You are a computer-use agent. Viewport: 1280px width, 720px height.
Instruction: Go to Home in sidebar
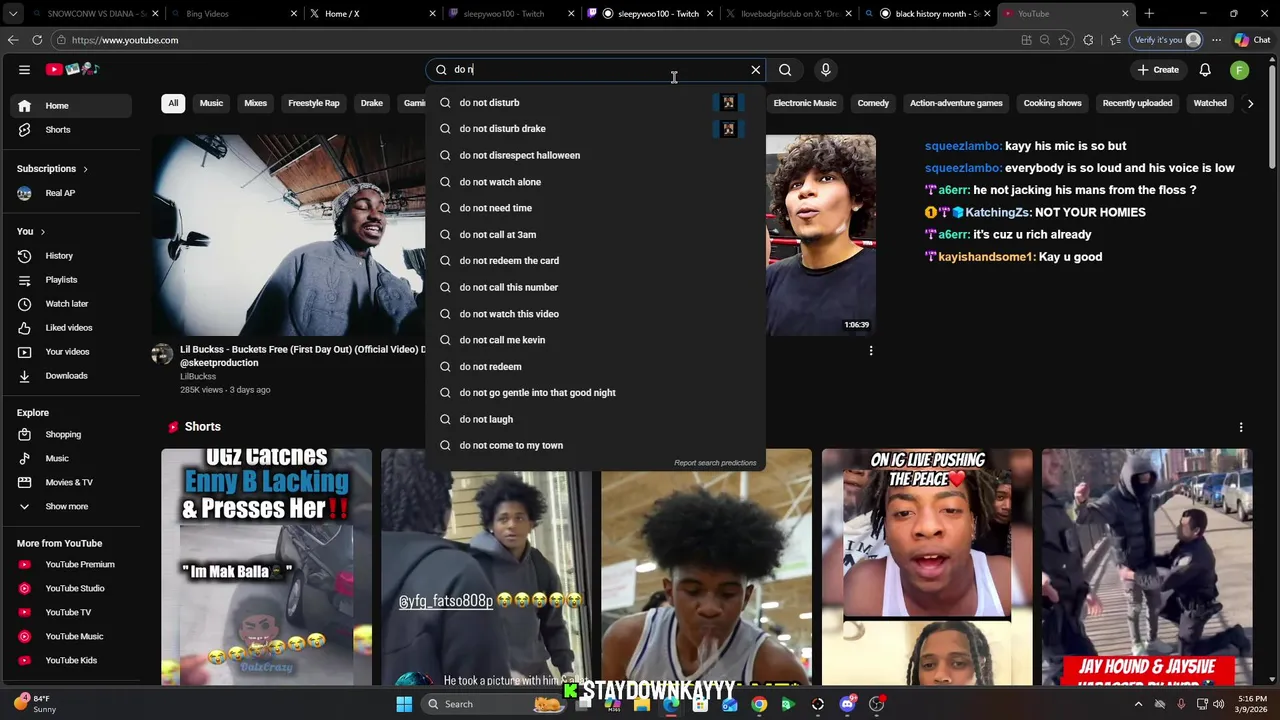pyautogui.click(x=70, y=106)
